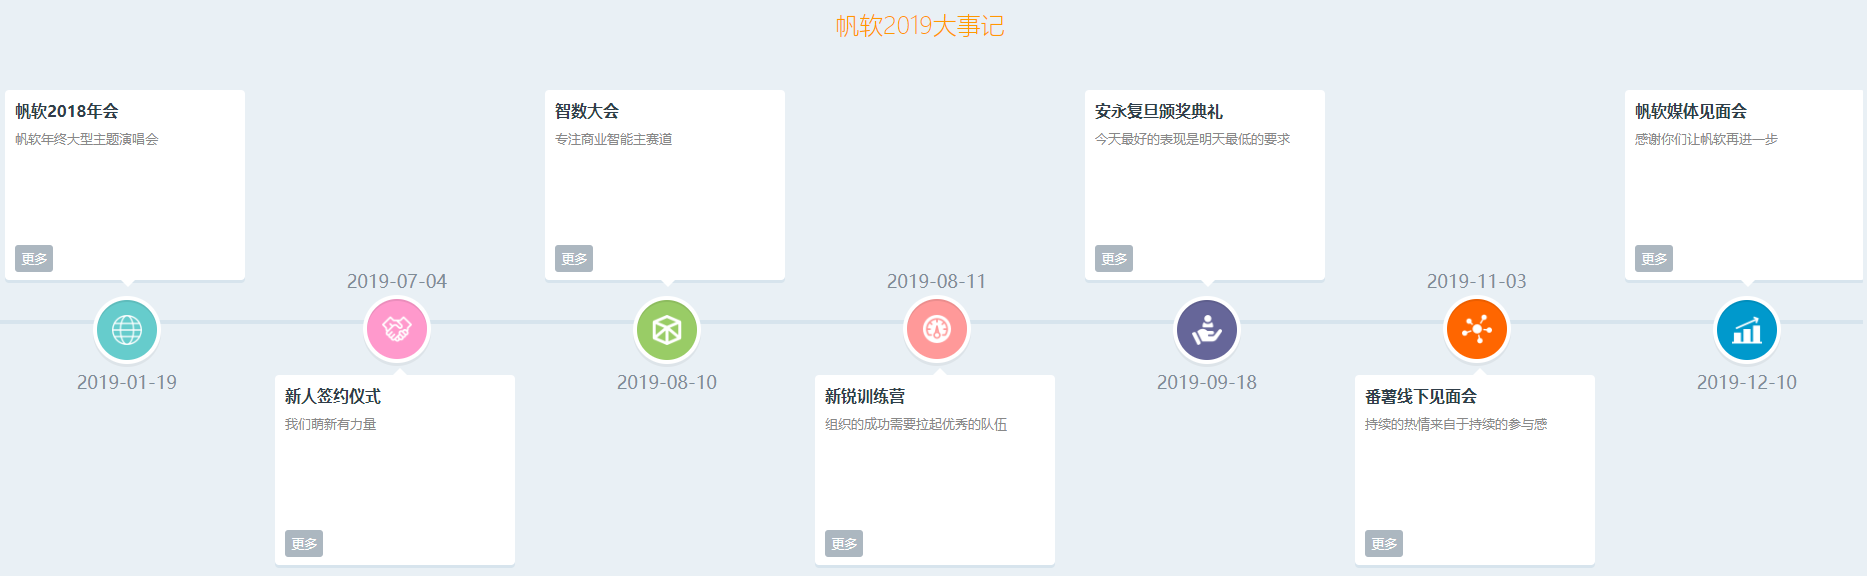Click the subtitle 专注商业智能主赛道
Viewport: 1867px width, 576px height.
[x=614, y=139]
